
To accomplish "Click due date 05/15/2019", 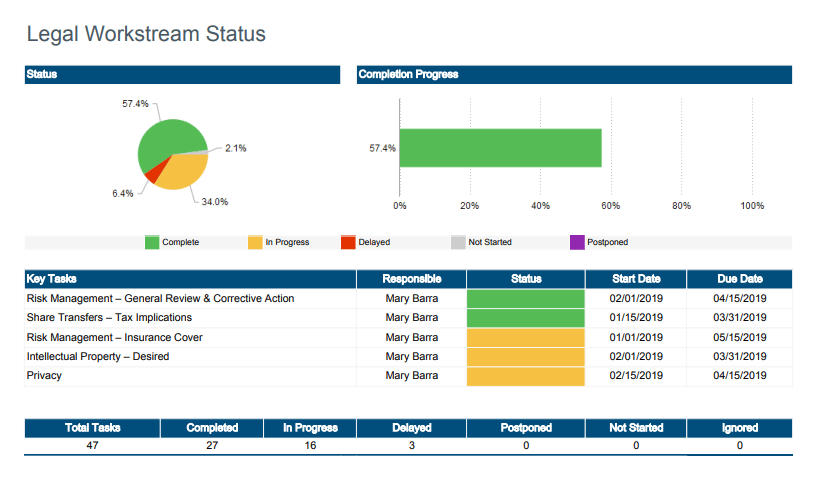I will (x=739, y=337).
